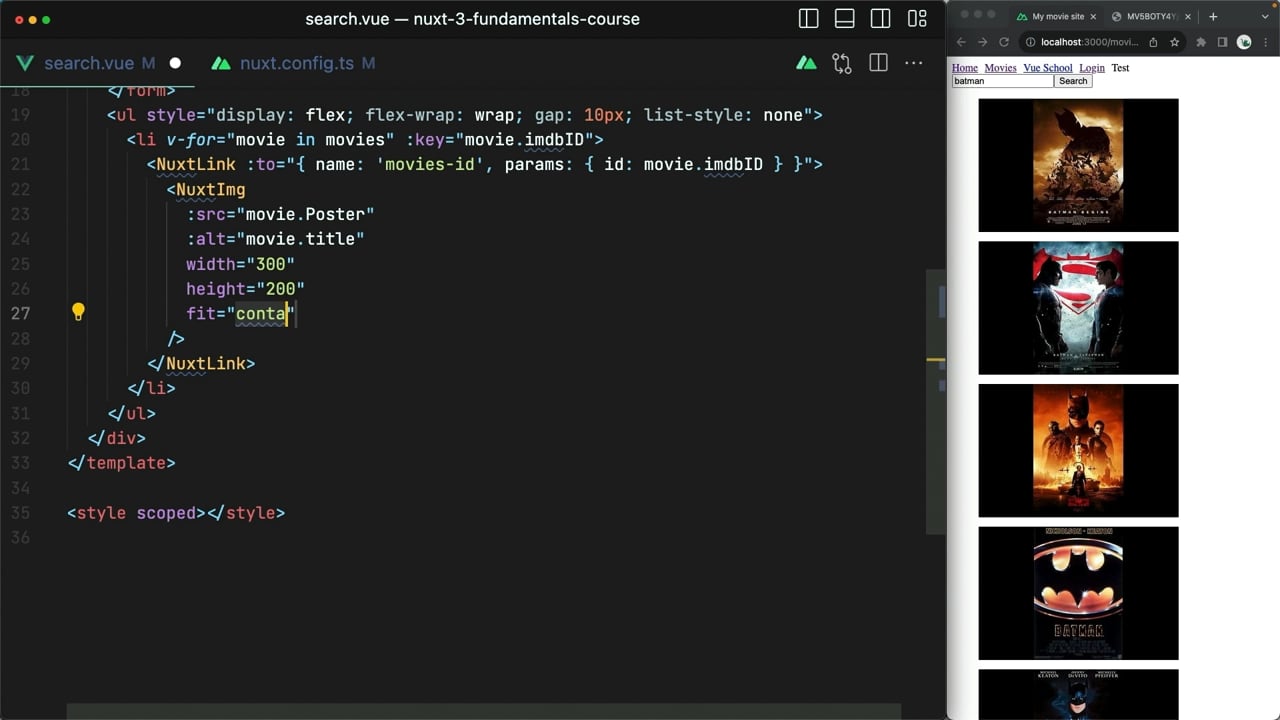Select the My movie site browser tab
Image resolution: width=1280 pixels, height=720 pixels.
(x=1057, y=16)
